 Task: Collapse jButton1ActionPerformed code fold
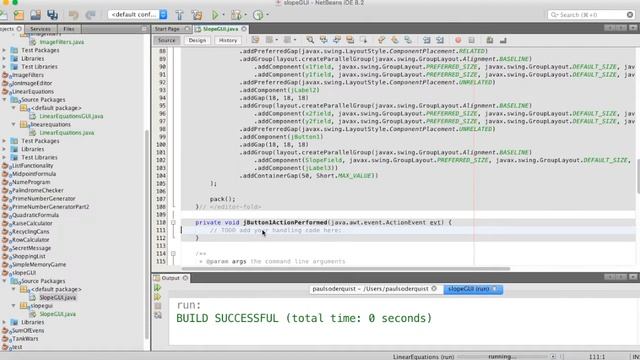173,222
